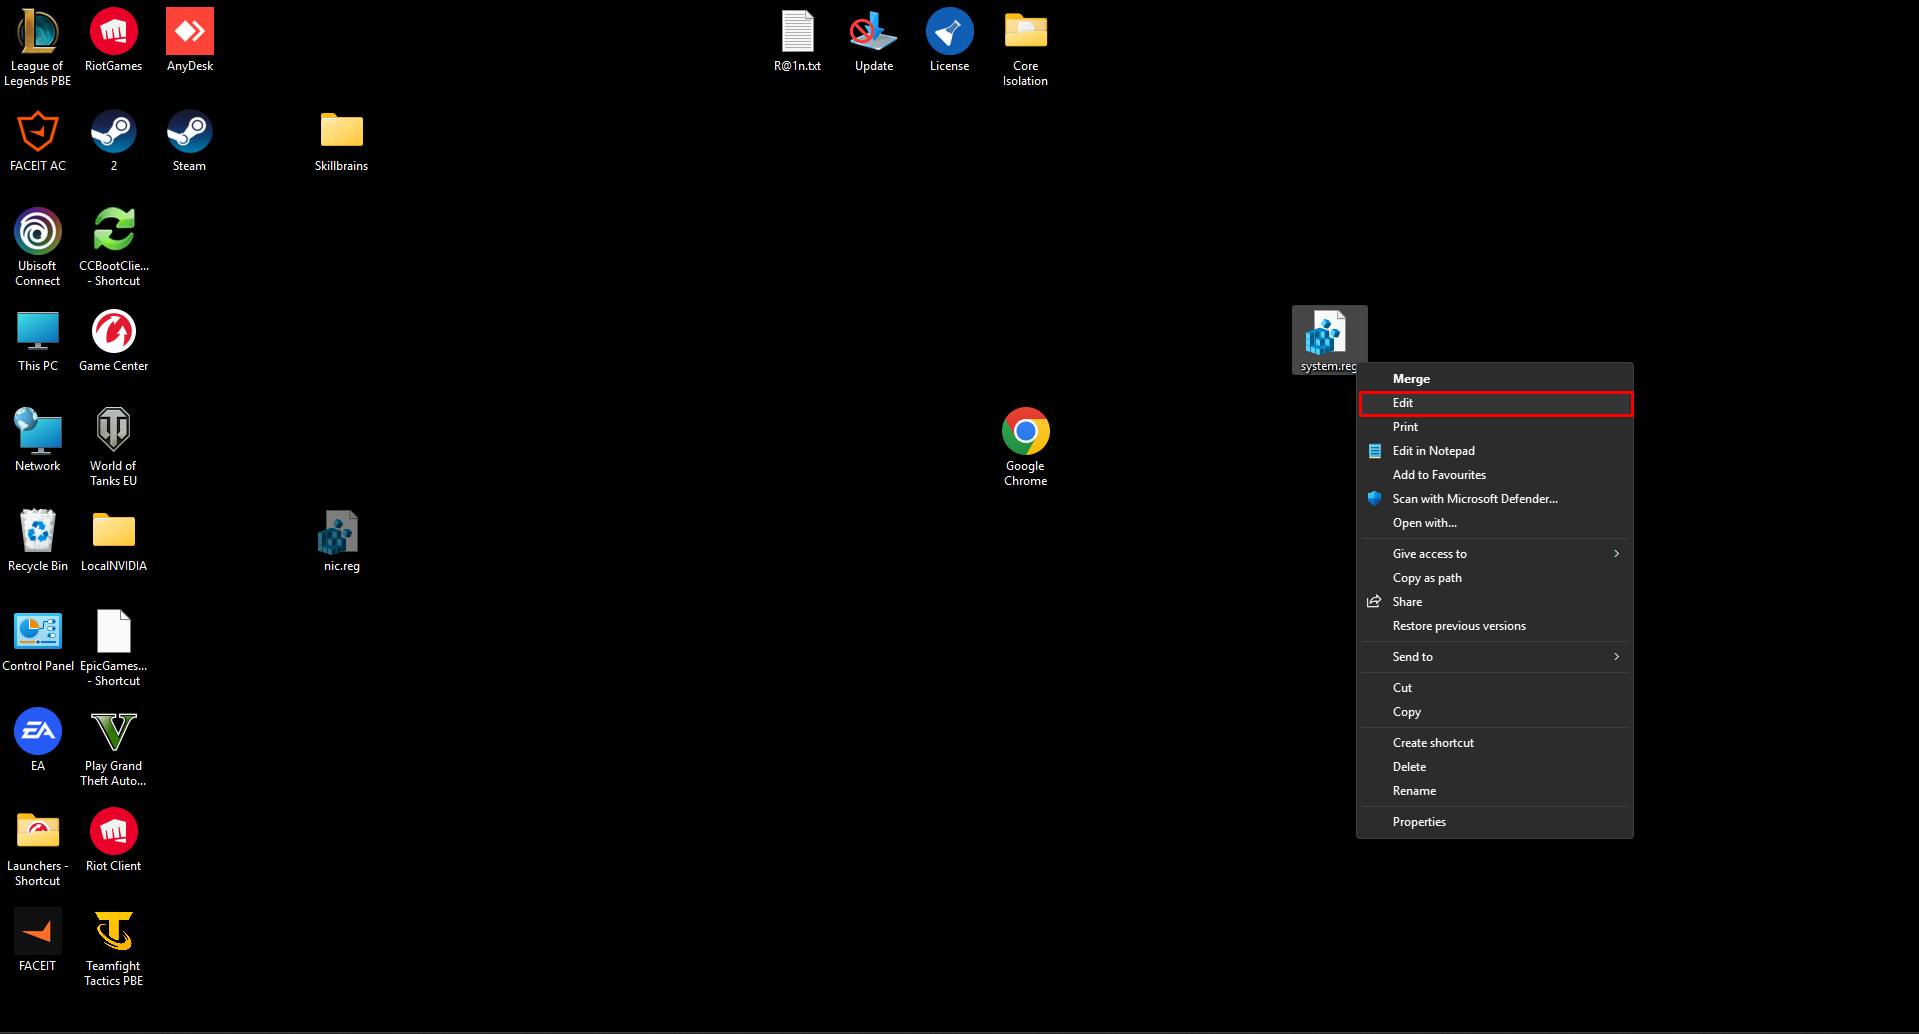
Task: Choose Restore previous versions
Action: pos(1495,626)
